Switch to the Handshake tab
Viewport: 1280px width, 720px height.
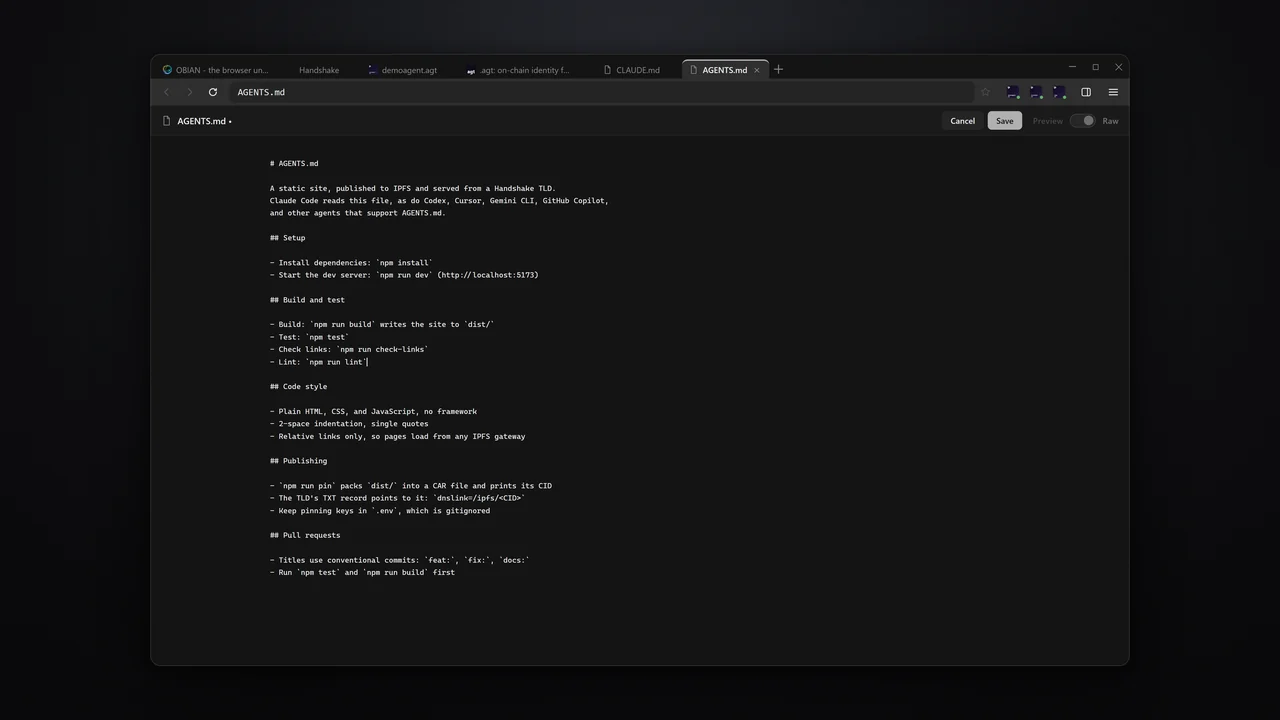(319, 70)
